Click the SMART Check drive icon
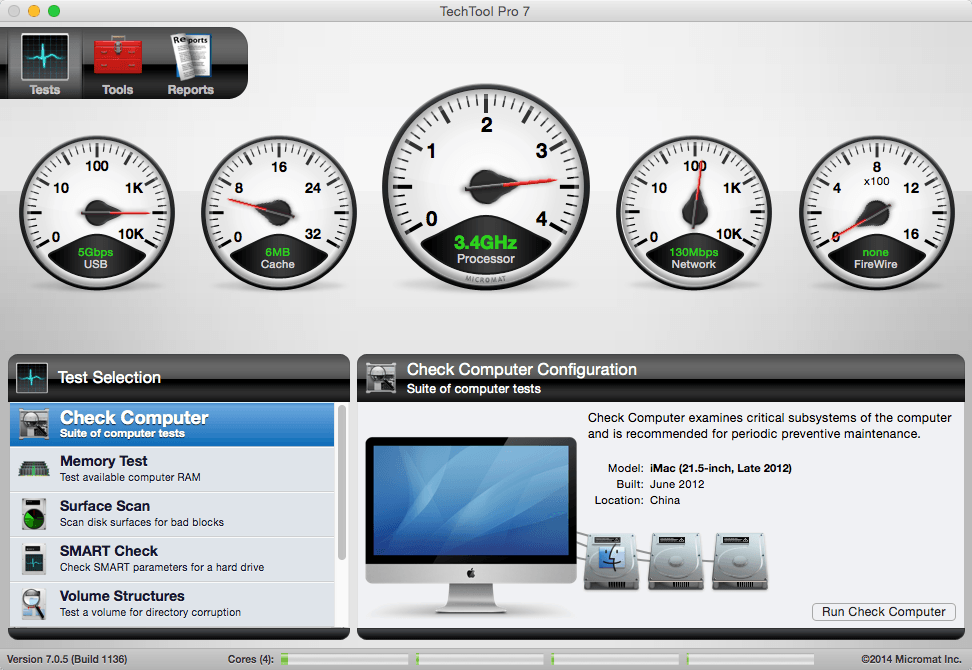Viewport: 972px width, 670px height. click(x=33, y=559)
